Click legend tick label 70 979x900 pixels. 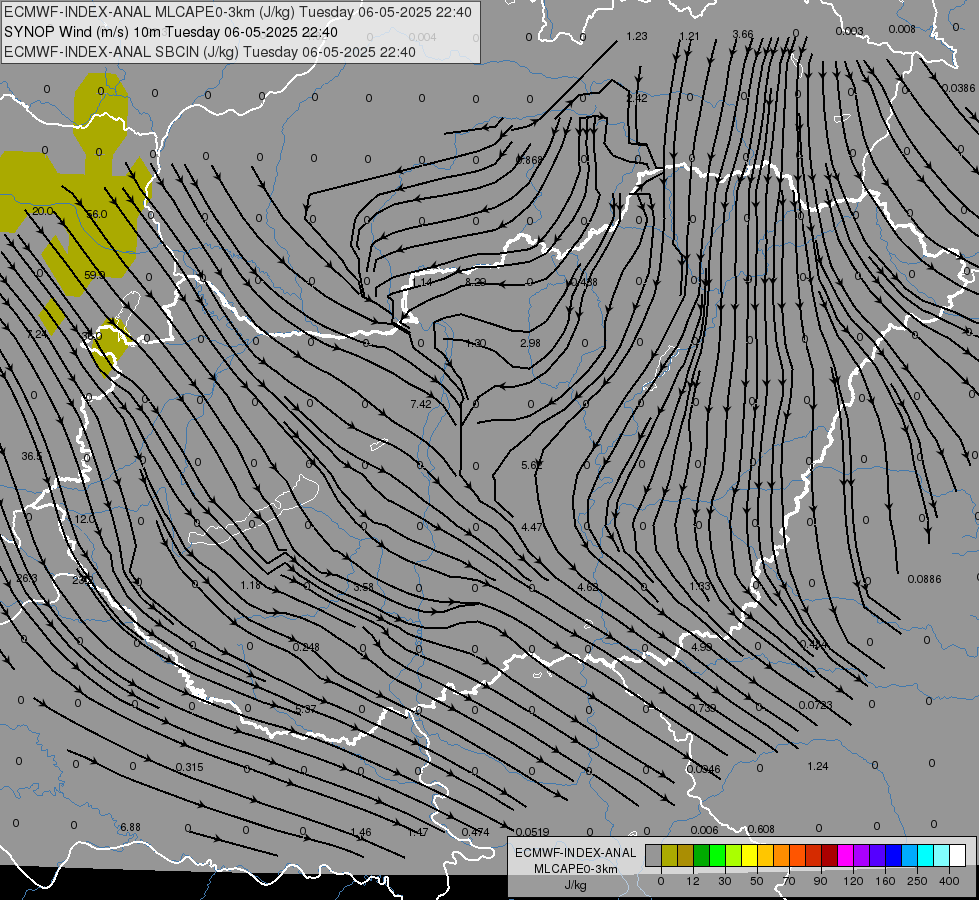(789, 881)
